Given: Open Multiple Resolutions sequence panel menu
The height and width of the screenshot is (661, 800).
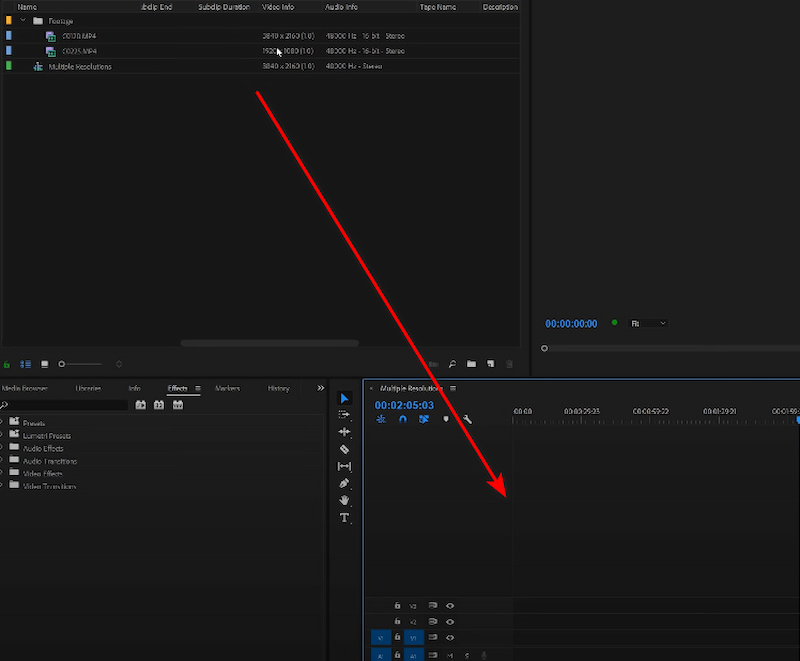Looking at the screenshot, I should 453,389.
